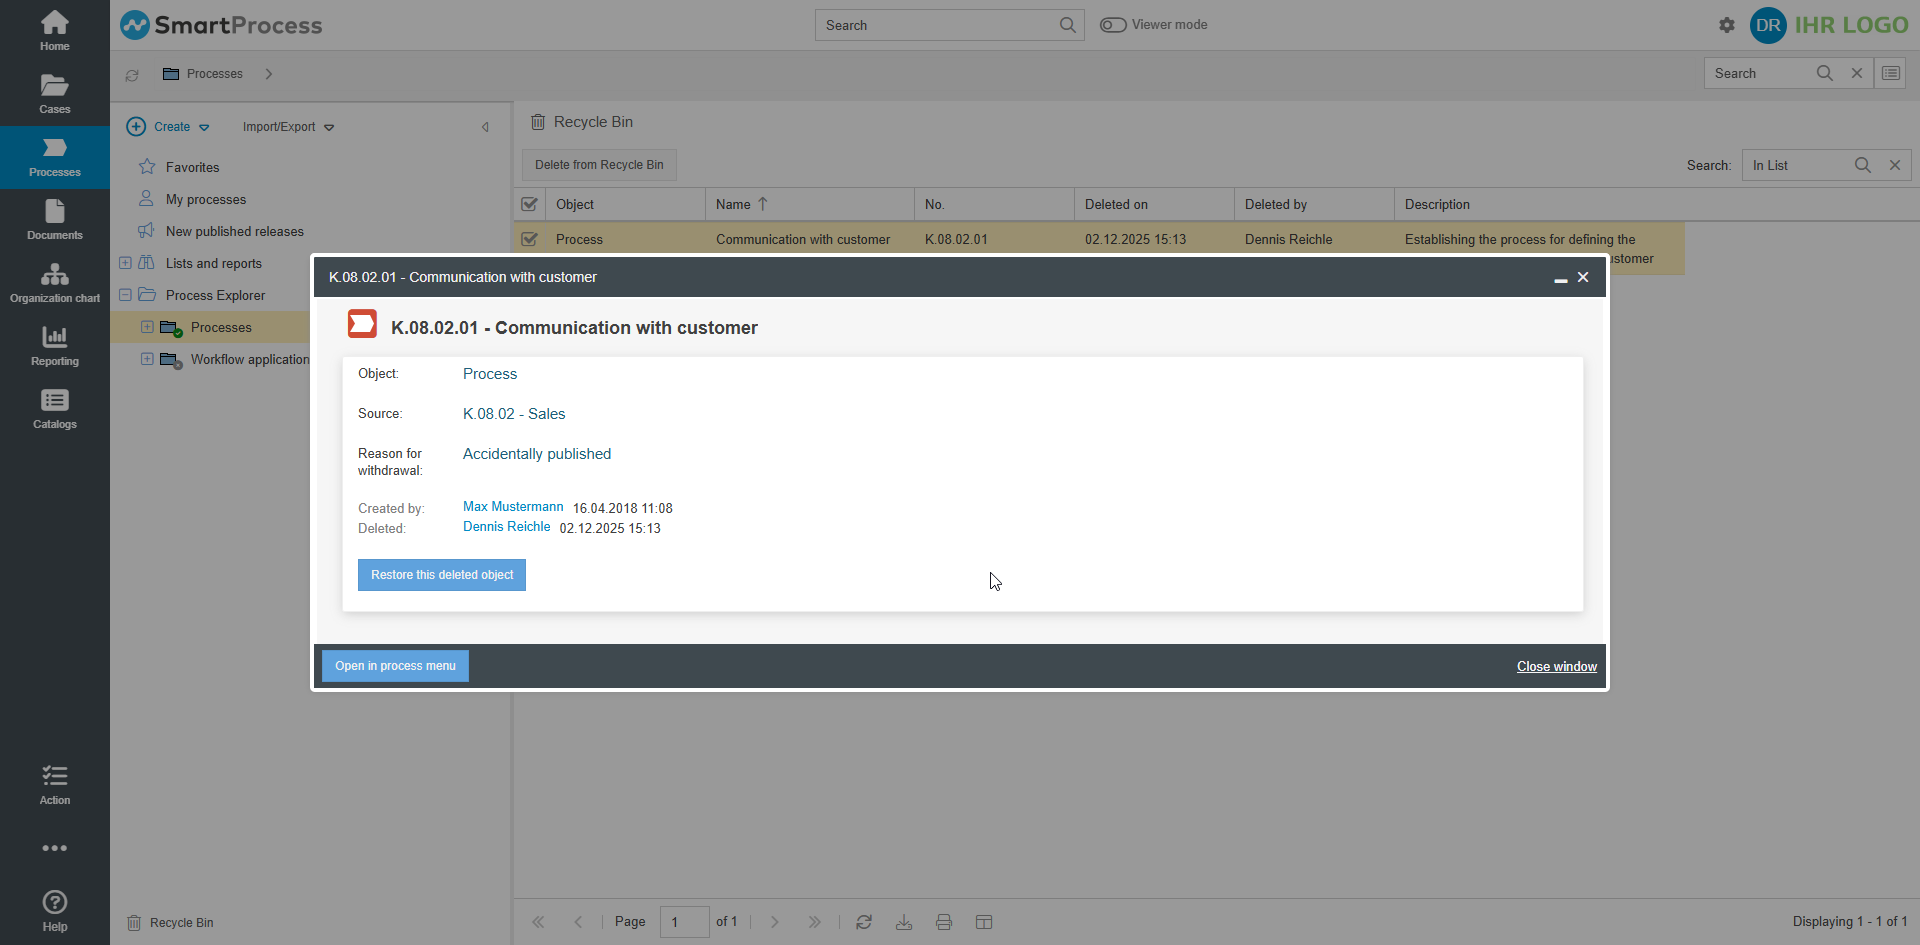Viewport: 1920px width, 945px height.
Task: Click Open in process menu
Action: tap(395, 666)
